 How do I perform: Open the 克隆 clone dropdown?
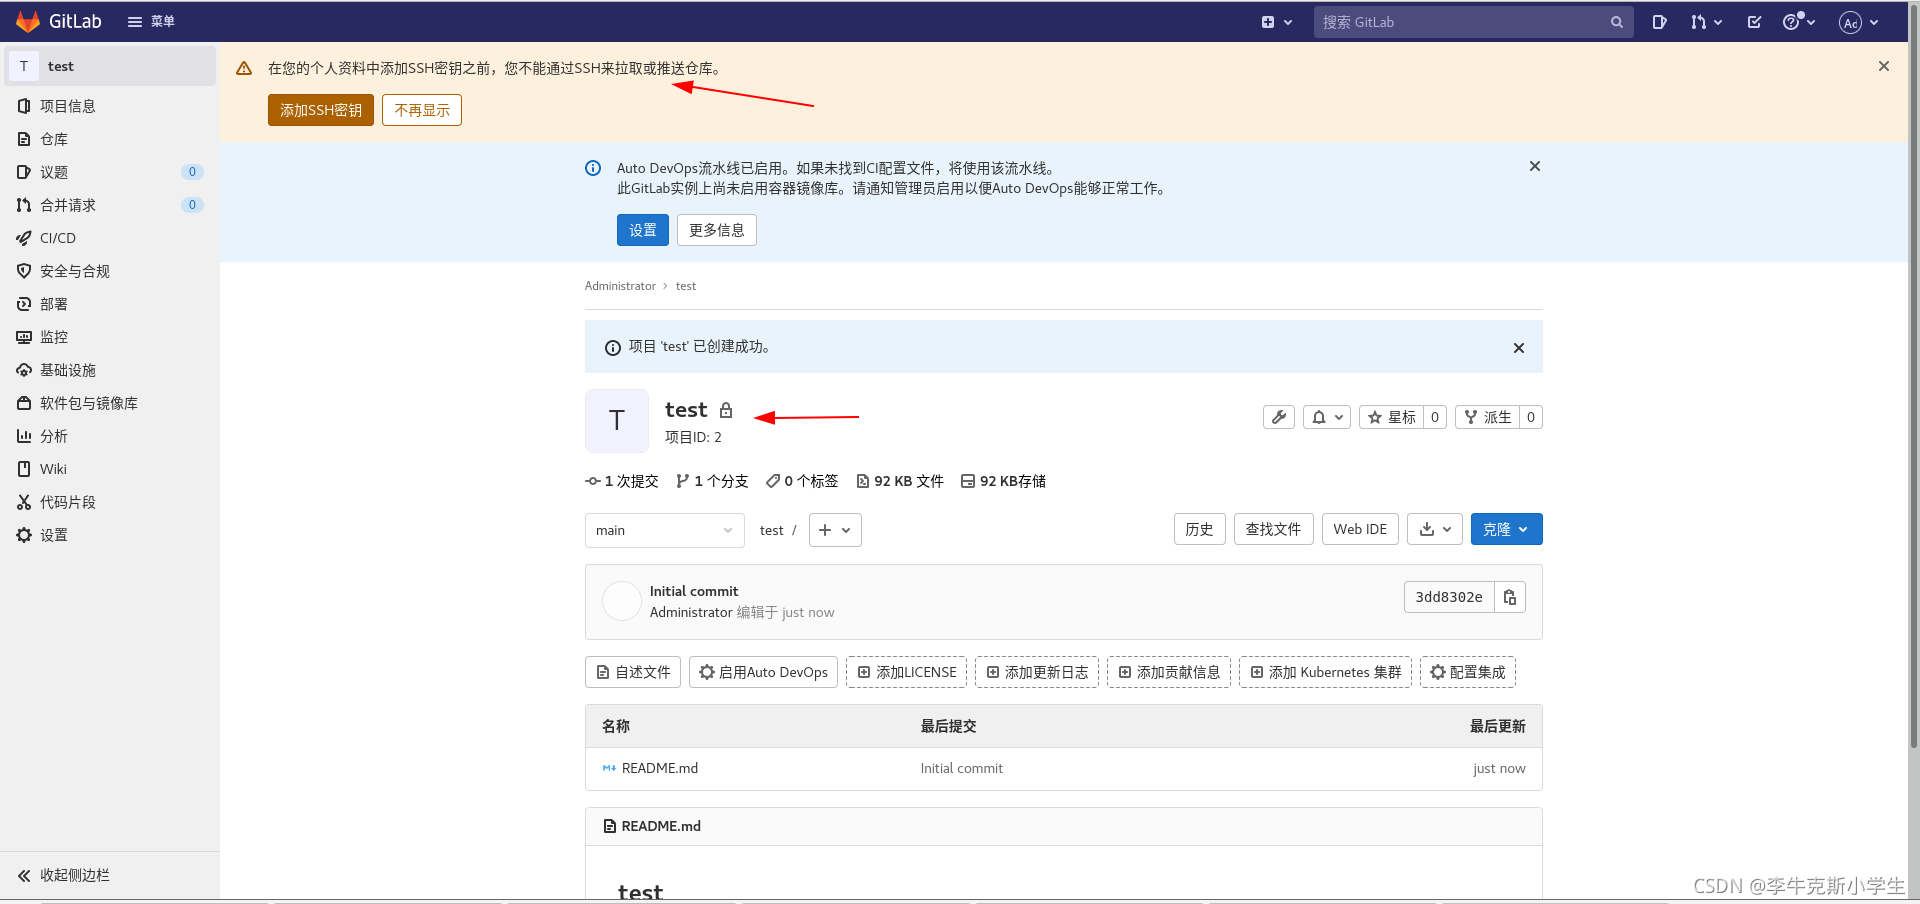tap(1506, 529)
